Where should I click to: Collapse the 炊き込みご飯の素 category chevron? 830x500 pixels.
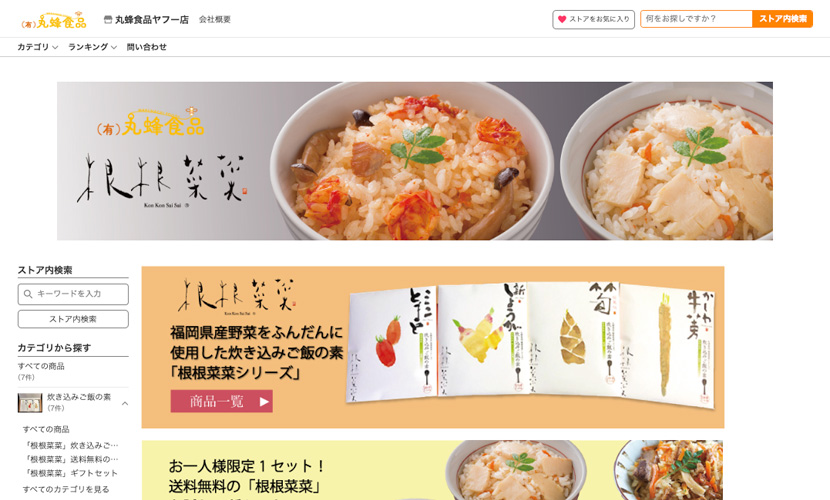(x=125, y=403)
